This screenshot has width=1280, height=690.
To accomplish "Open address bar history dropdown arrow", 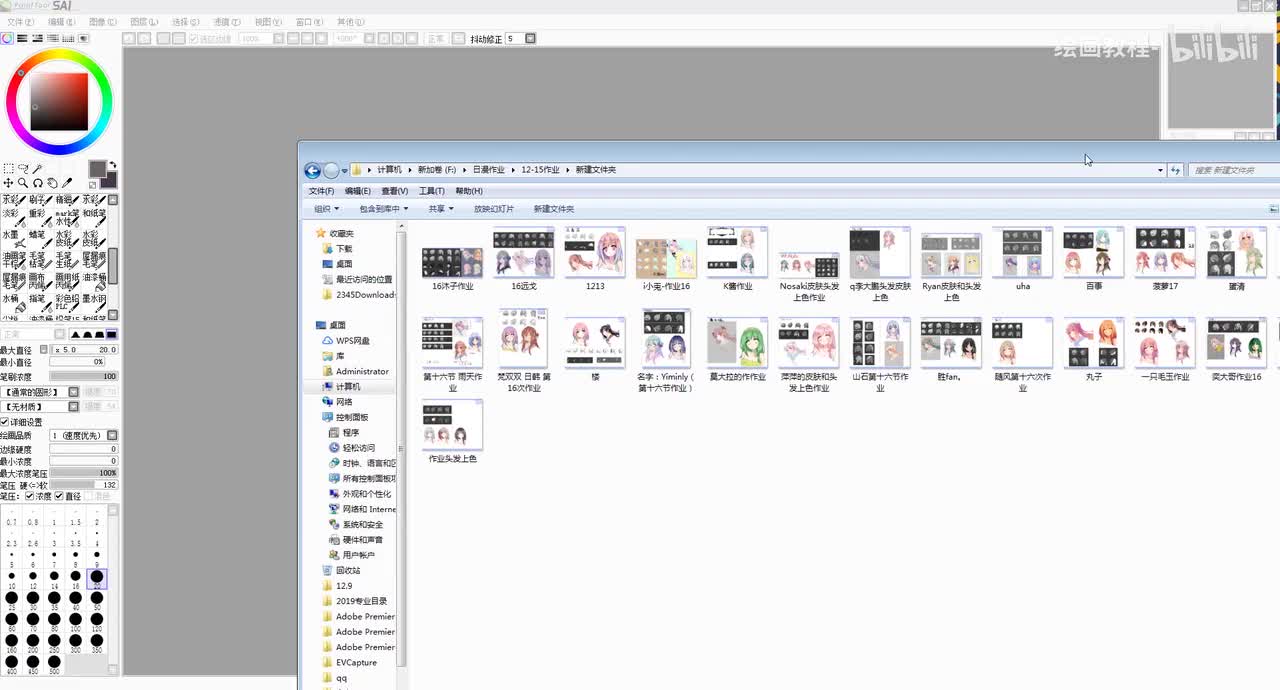I will pyautogui.click(x=1160, y=170).
